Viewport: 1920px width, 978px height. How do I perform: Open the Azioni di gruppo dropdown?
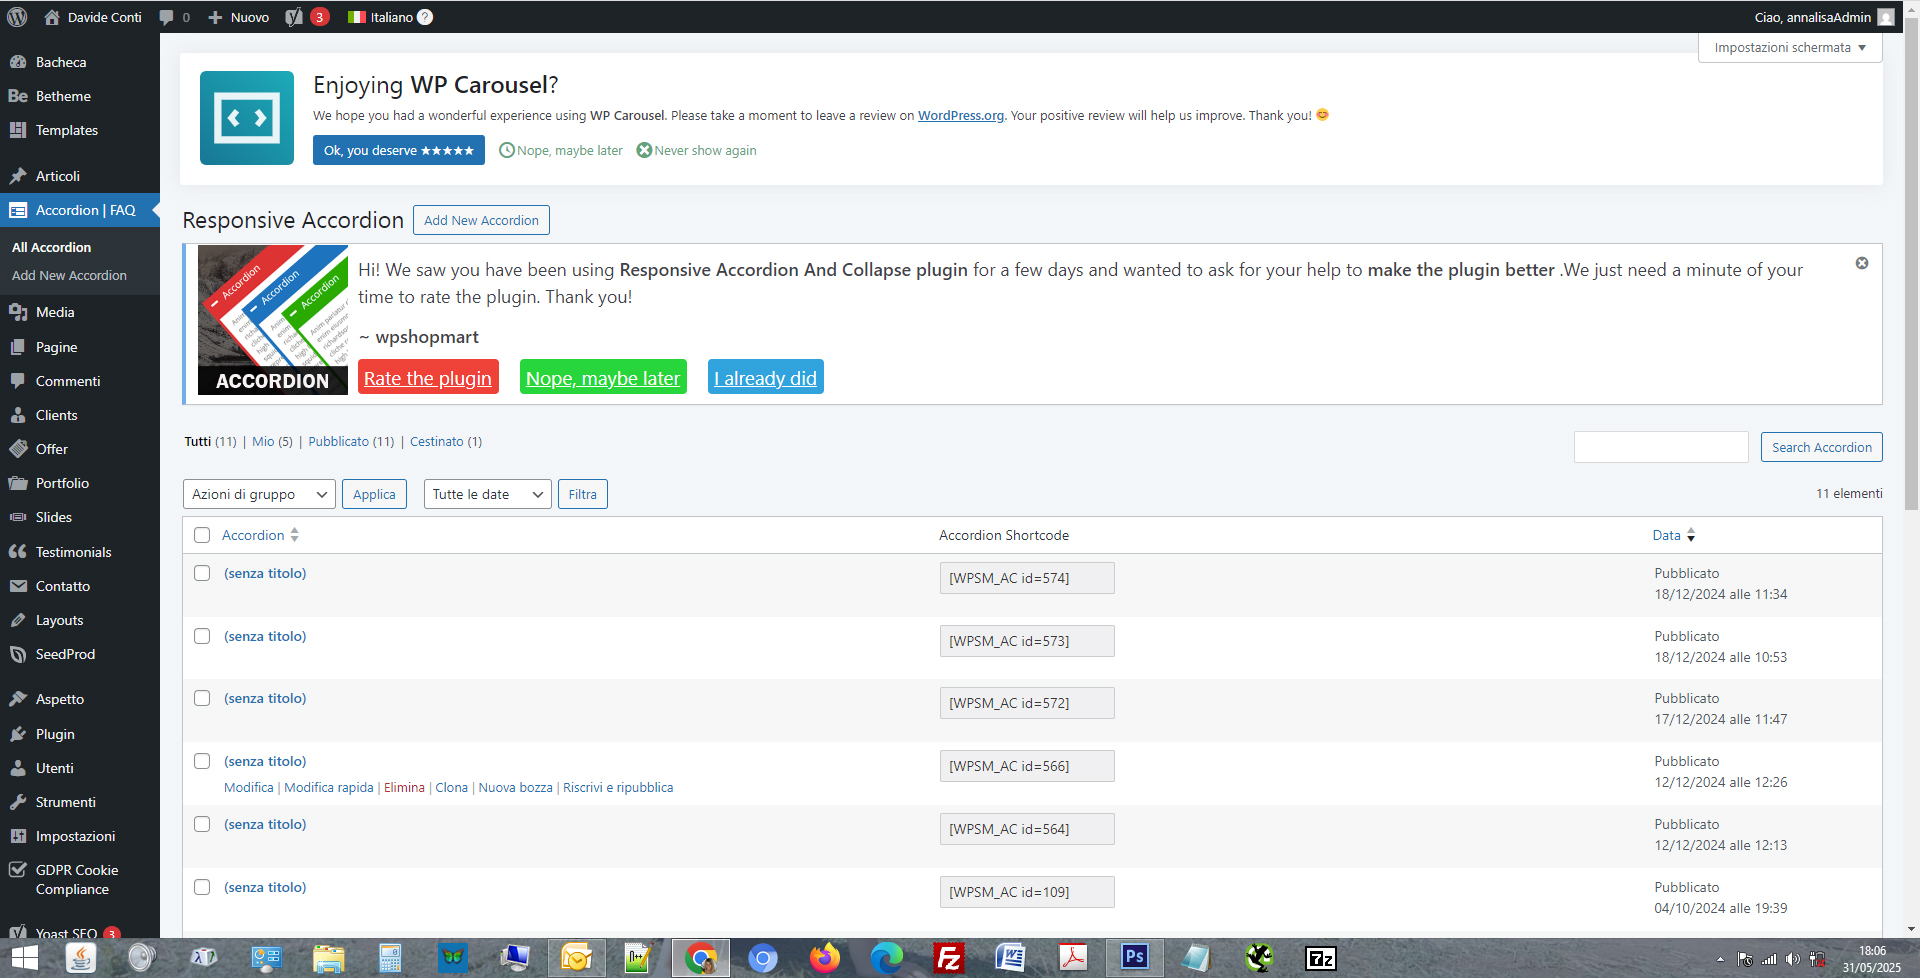pyautogui.click(x=259, y=494)
